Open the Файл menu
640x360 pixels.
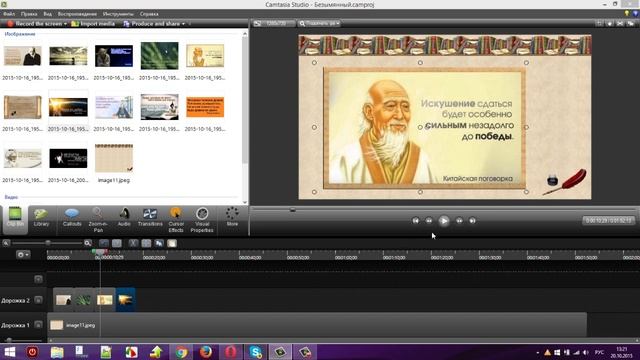(x=9, y=14)
